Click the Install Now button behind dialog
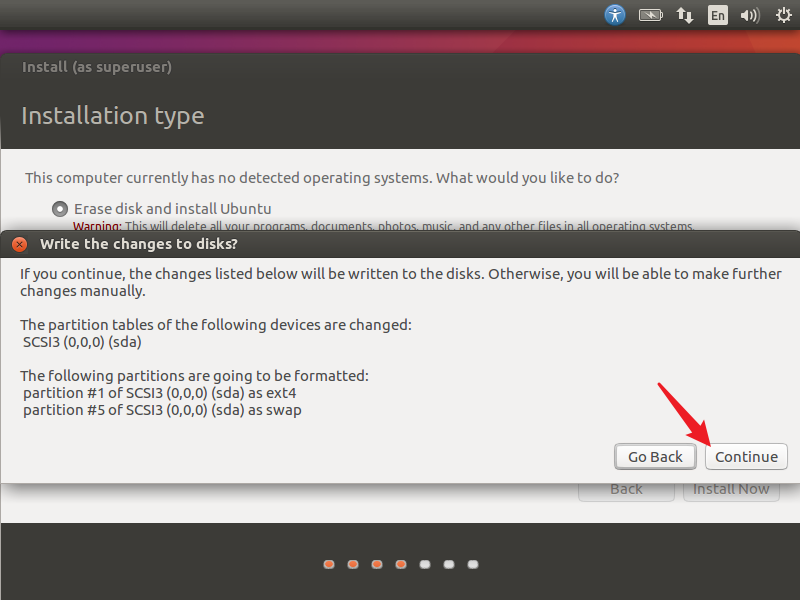 (731, 490)
